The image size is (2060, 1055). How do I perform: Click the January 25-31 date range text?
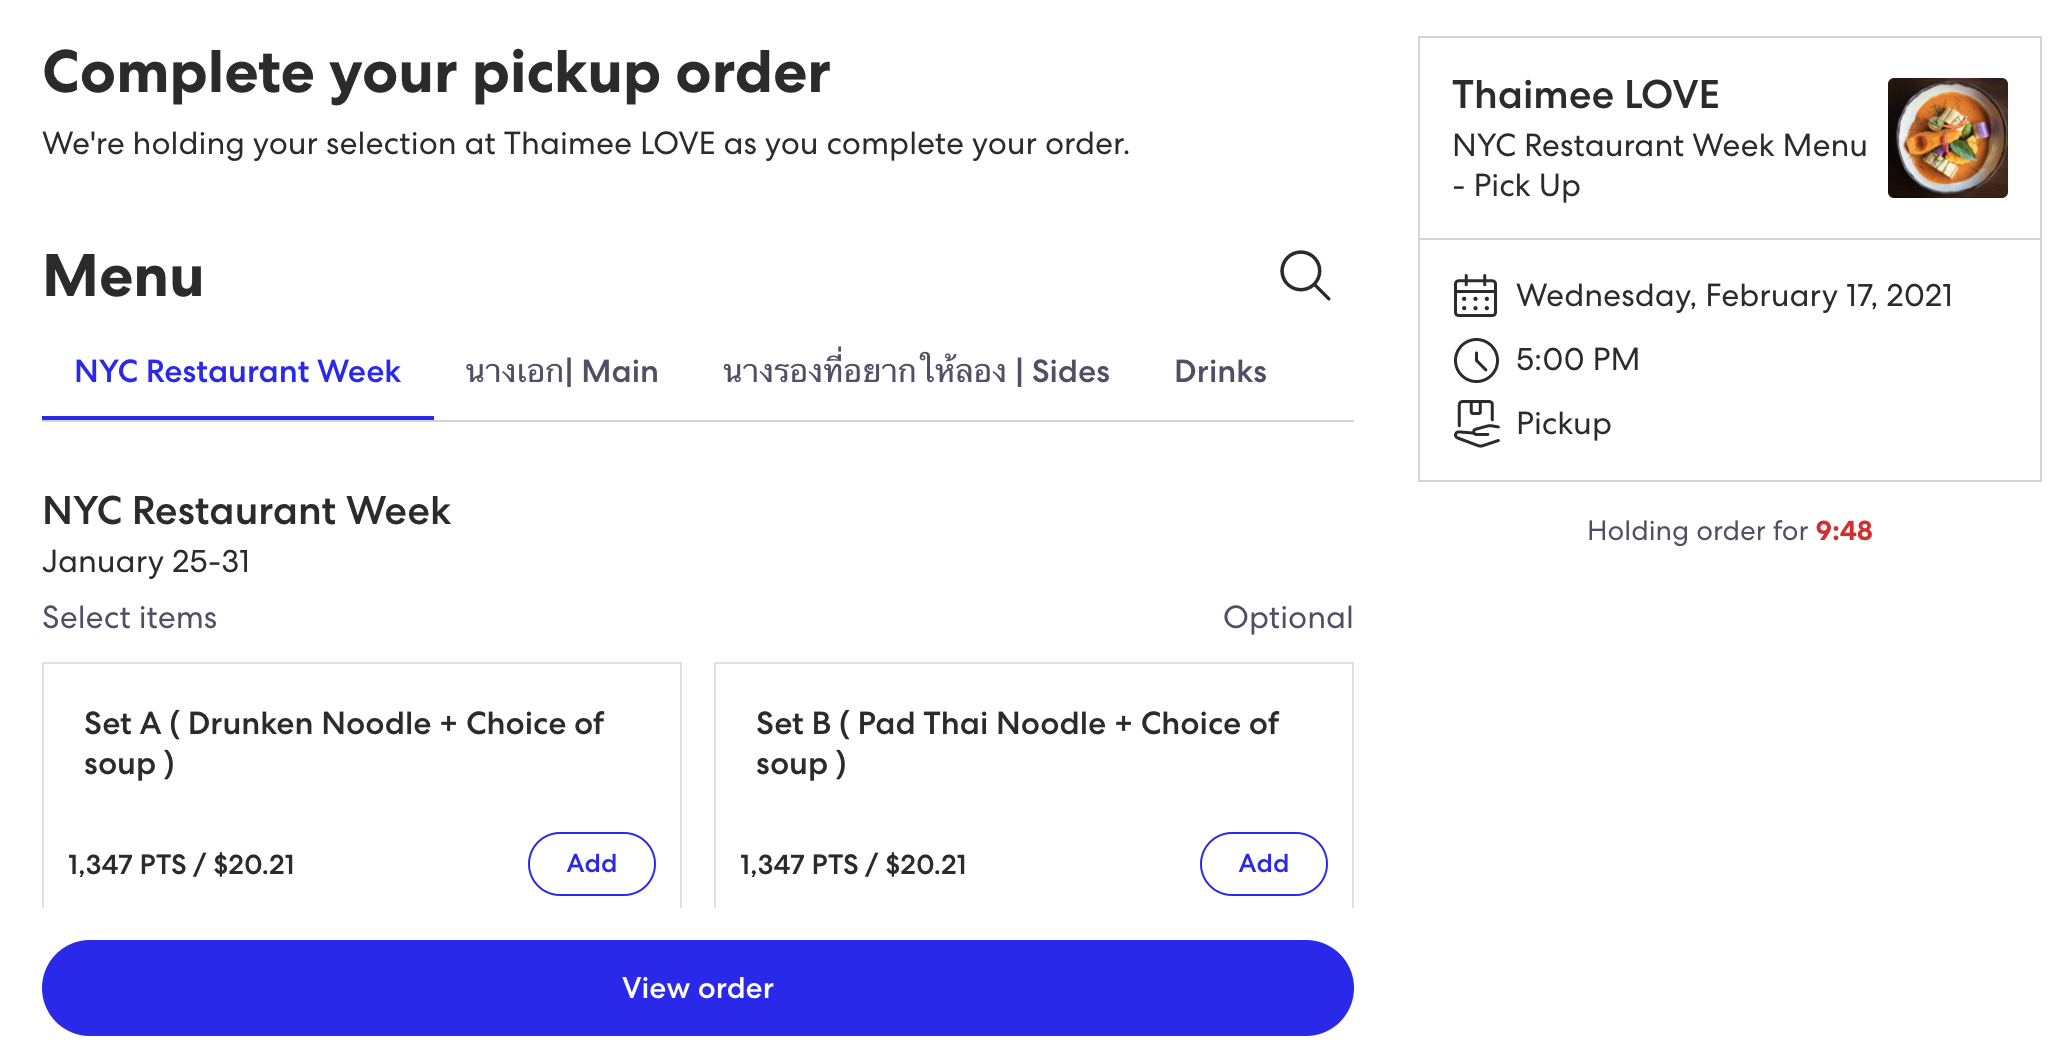(146, 561)
